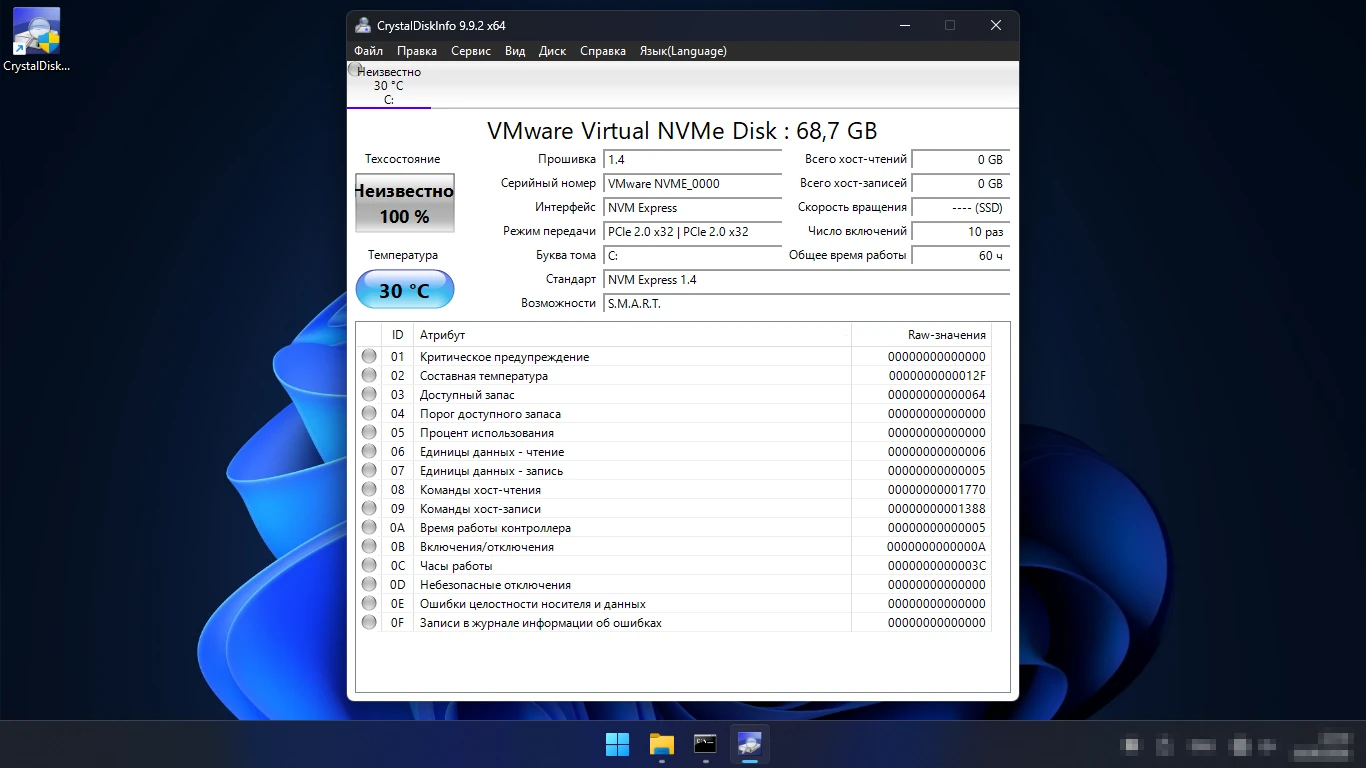Open the Язык(Language) menu

[x=683, y=51]
